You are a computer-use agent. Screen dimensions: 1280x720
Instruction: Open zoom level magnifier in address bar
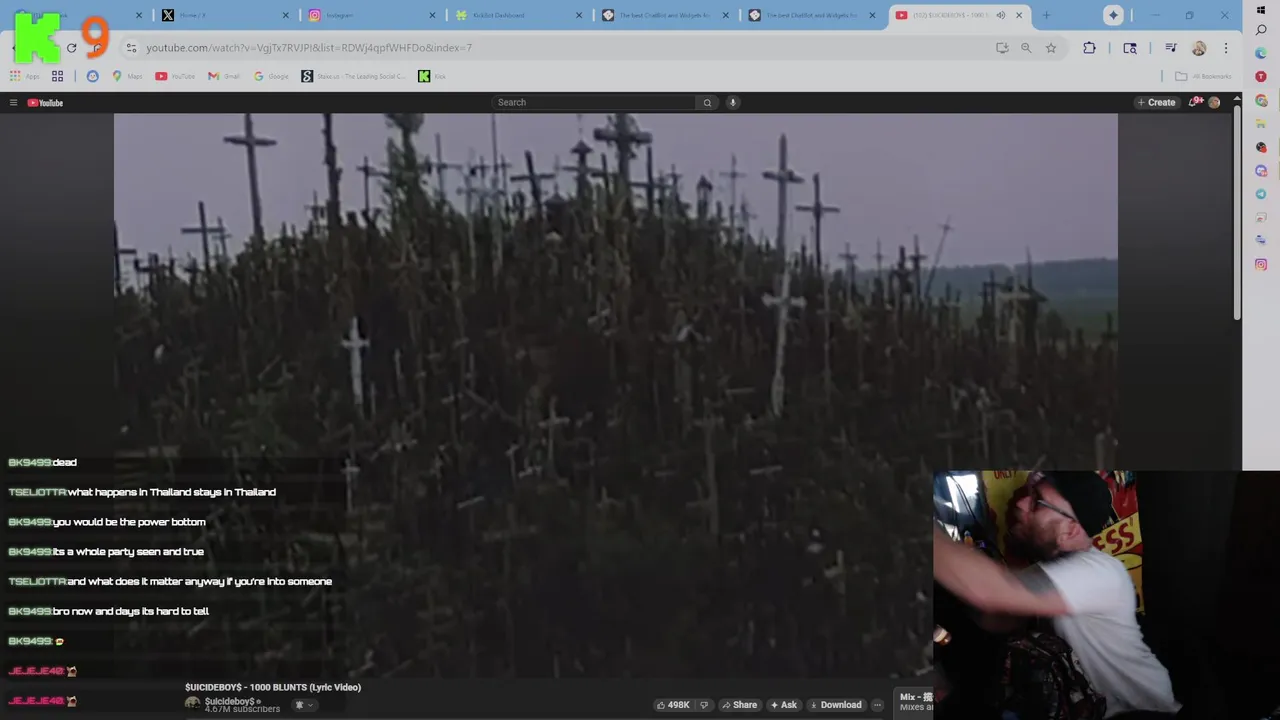tap(1026, 48)
